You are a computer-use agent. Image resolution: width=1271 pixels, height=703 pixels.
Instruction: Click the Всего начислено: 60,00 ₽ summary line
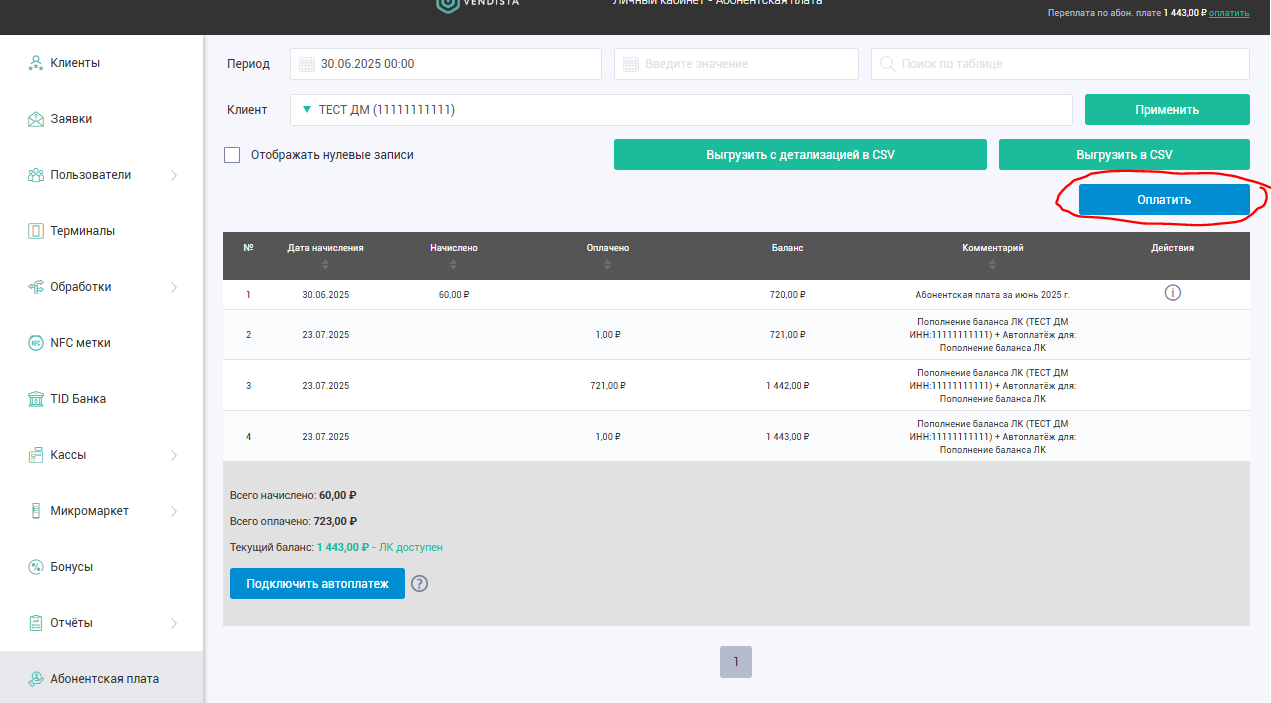click(x=293, y=495)
